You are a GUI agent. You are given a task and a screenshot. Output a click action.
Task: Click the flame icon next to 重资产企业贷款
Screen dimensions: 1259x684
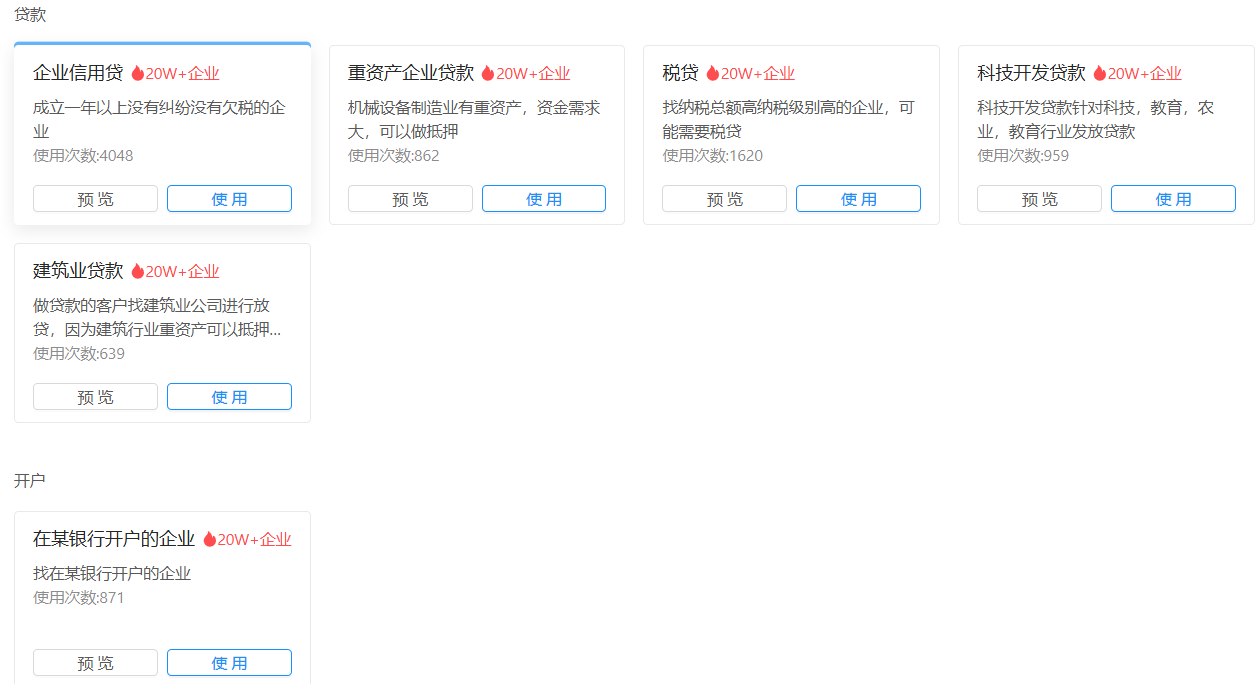pyautogui.click(x=488, y=73)
